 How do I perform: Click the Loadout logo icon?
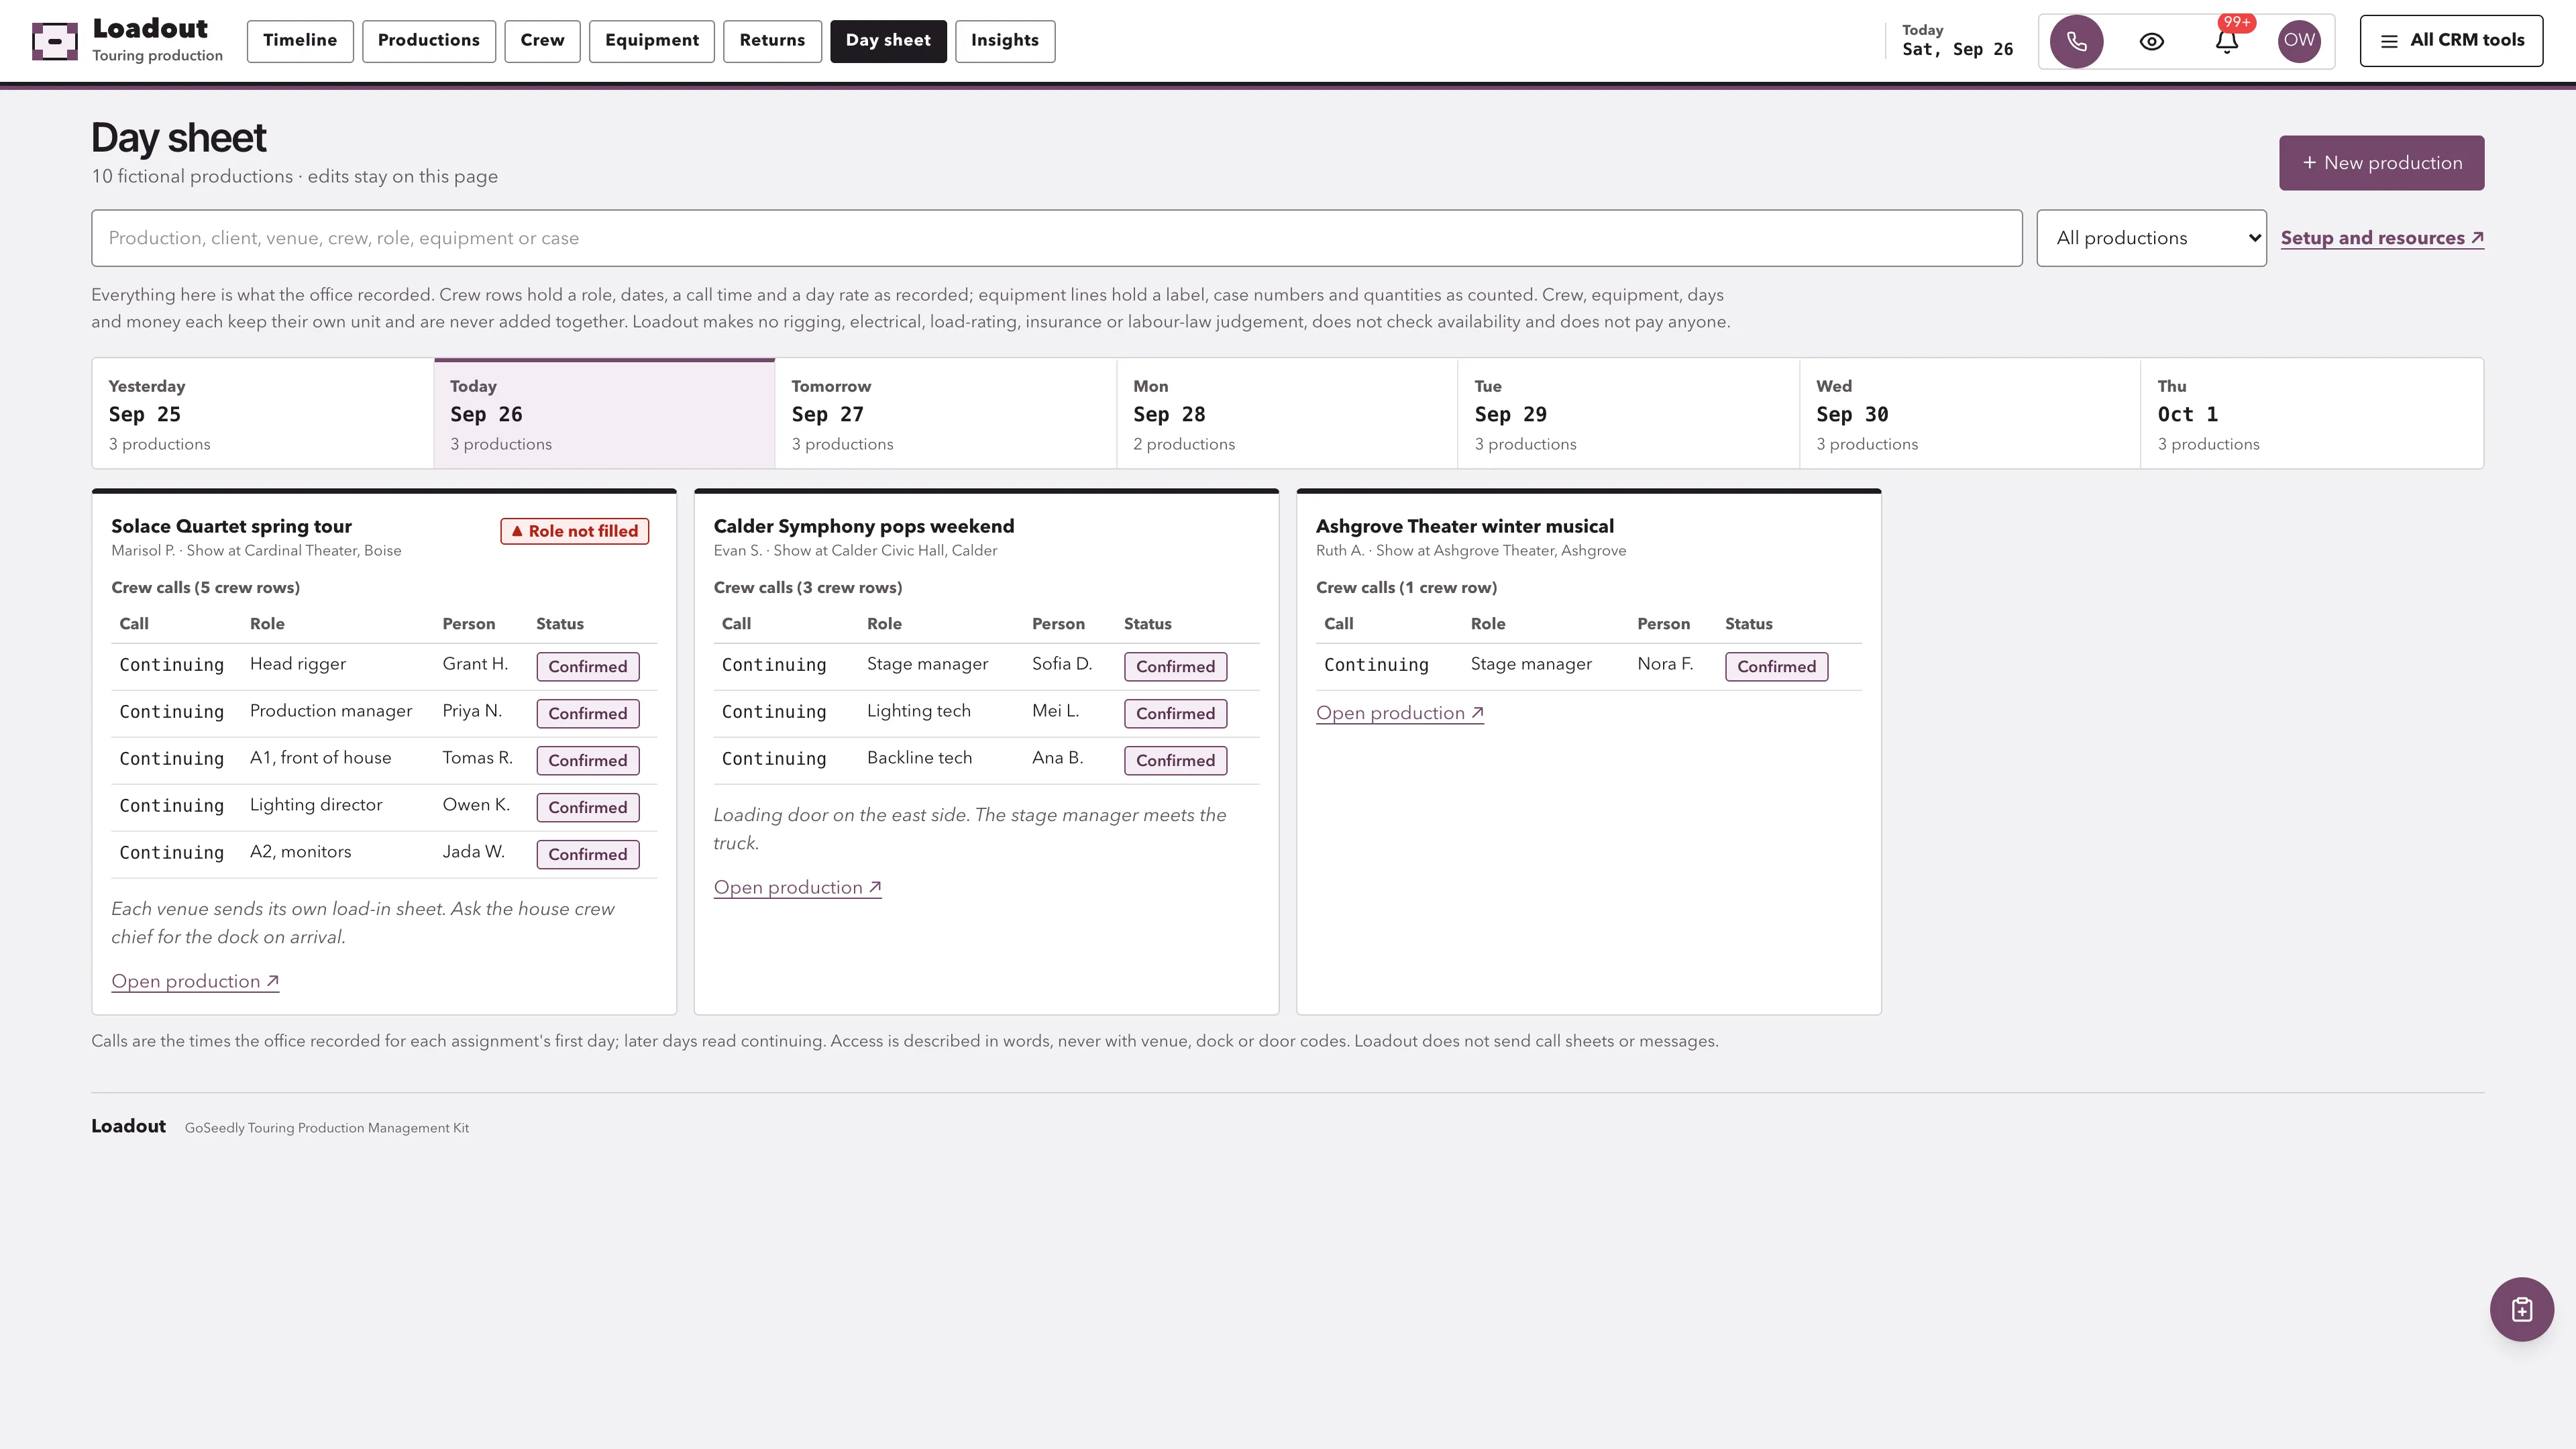pyautogui.click(x=55, y=41)
